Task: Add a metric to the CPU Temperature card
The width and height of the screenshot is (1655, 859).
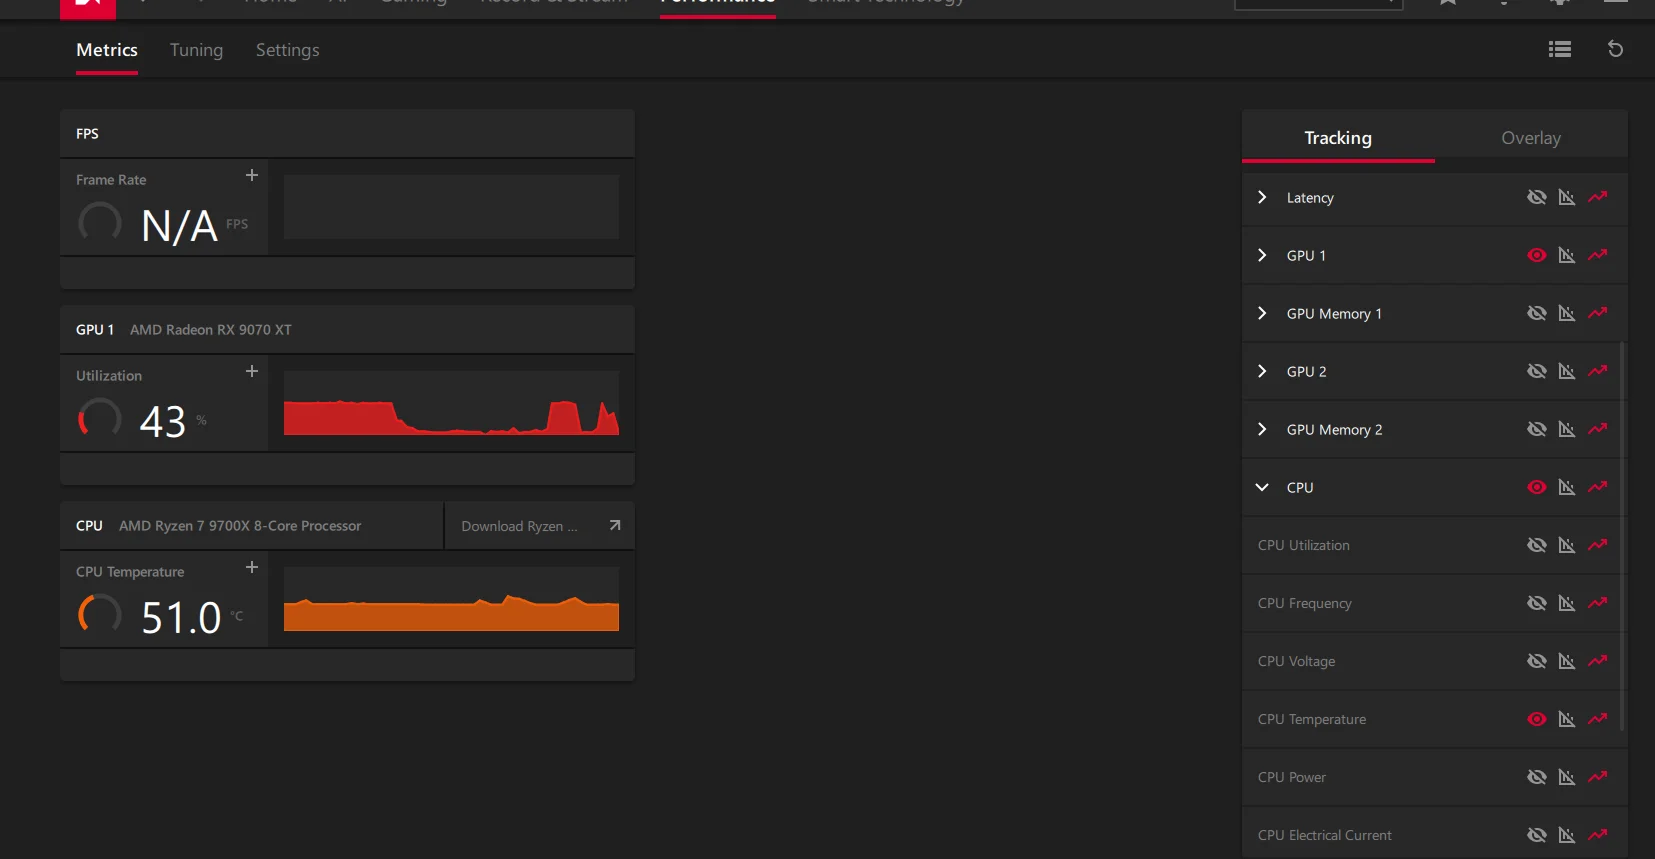Action: coord(252,567)
